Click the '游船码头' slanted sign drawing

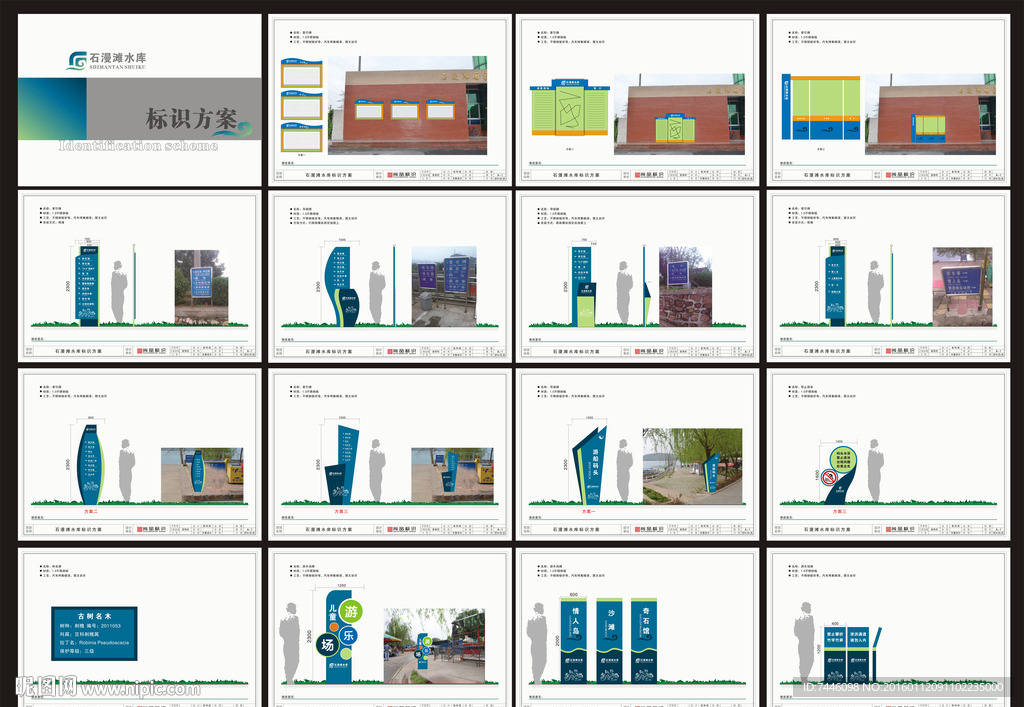click(590, 464)
